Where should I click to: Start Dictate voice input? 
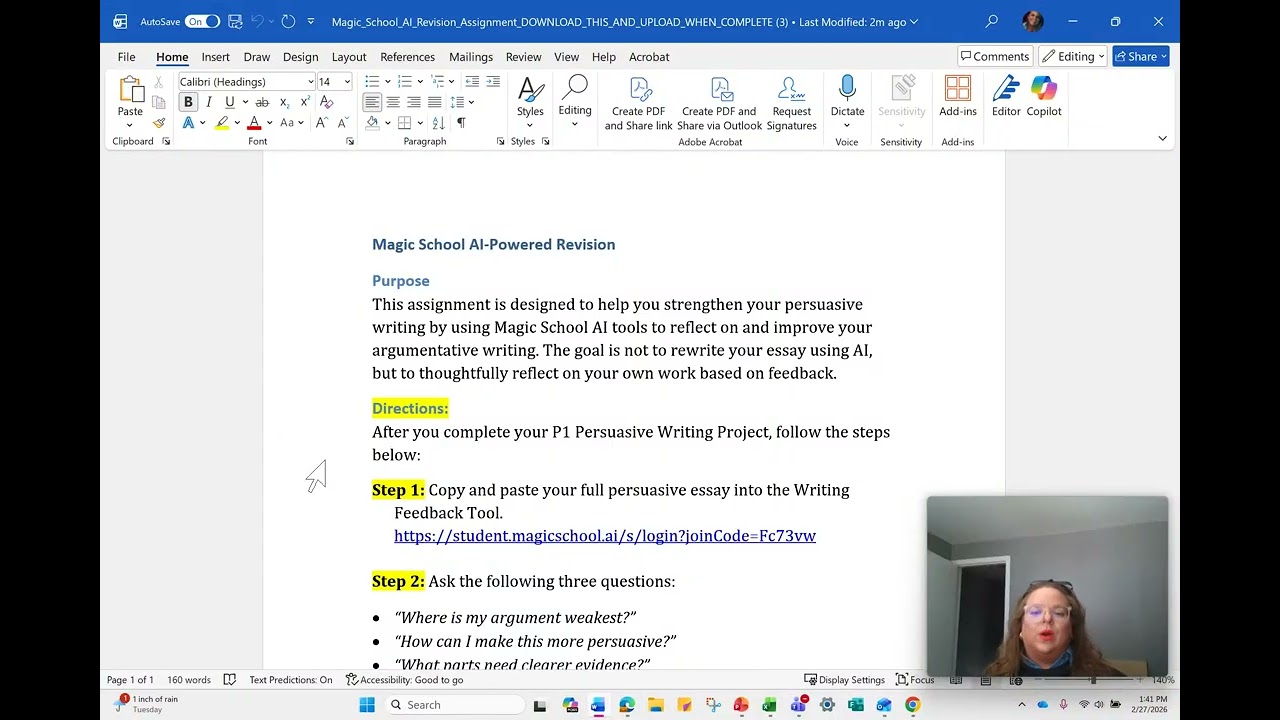[x=847, y=97]
